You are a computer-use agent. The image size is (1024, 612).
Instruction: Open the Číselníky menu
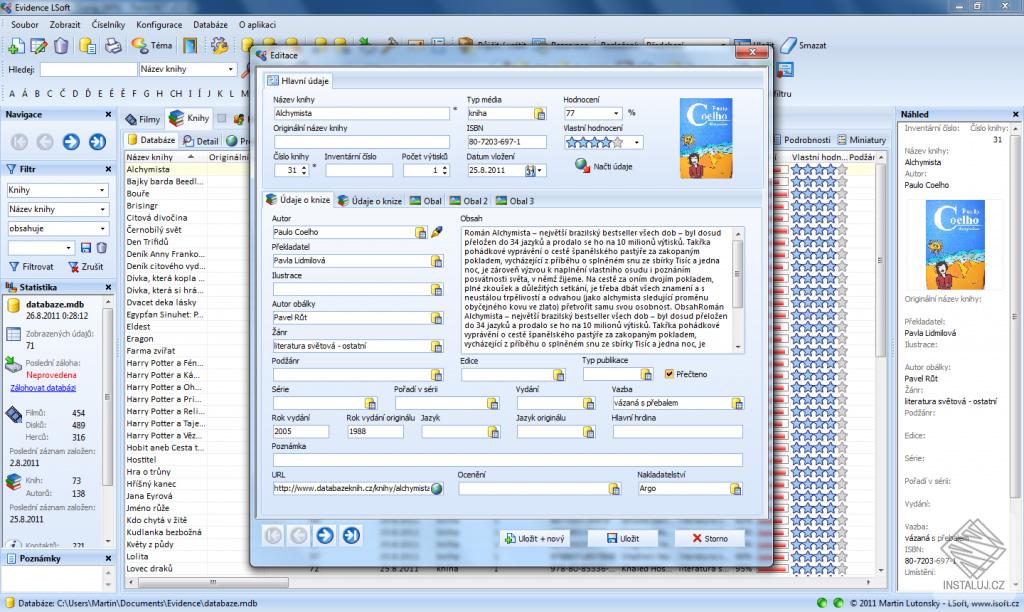pos(108,25)
